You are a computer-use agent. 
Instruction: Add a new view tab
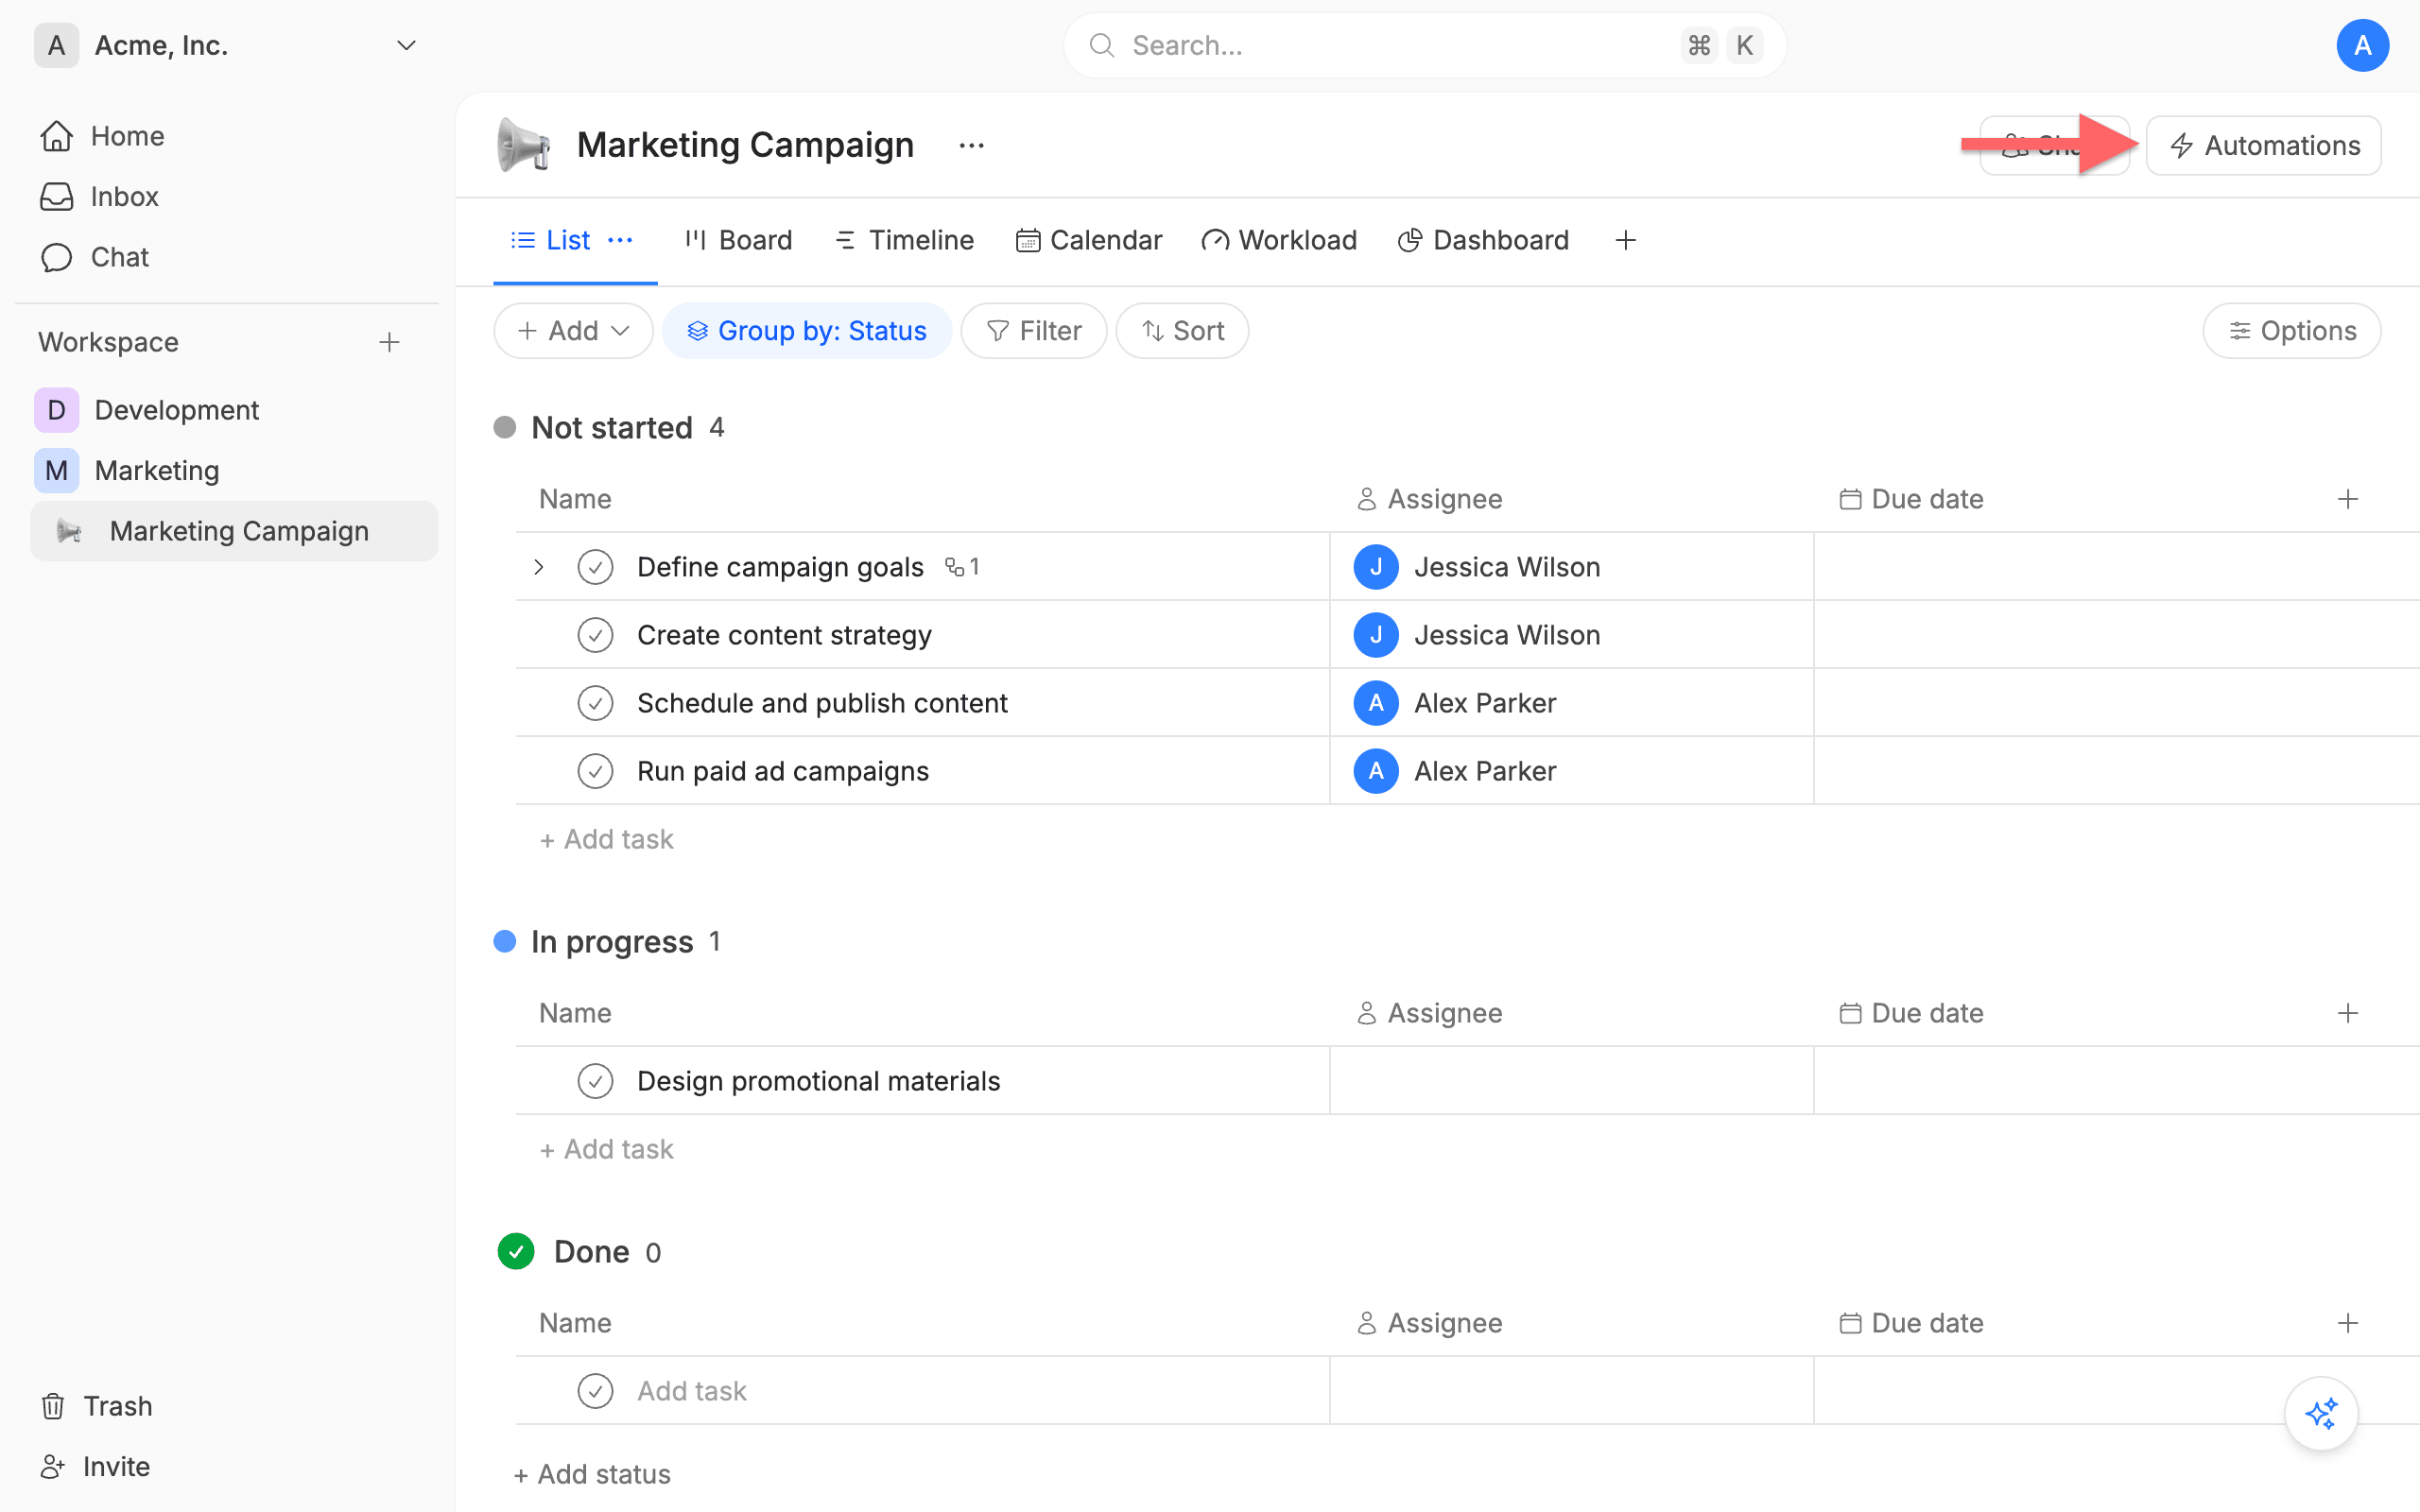pyautogui.click(x=1625, y=240)
